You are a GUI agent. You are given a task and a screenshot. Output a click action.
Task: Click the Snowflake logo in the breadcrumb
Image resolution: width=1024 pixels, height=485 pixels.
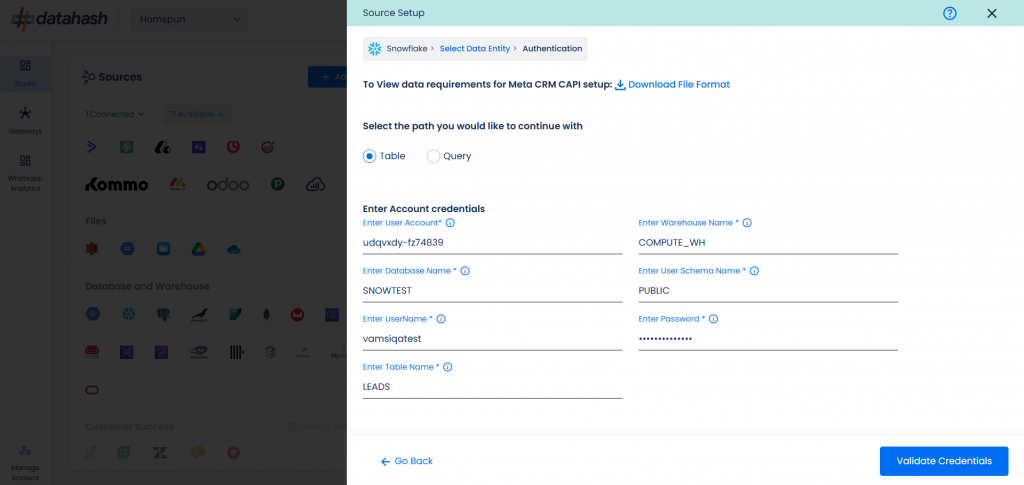tap(374, 48)
